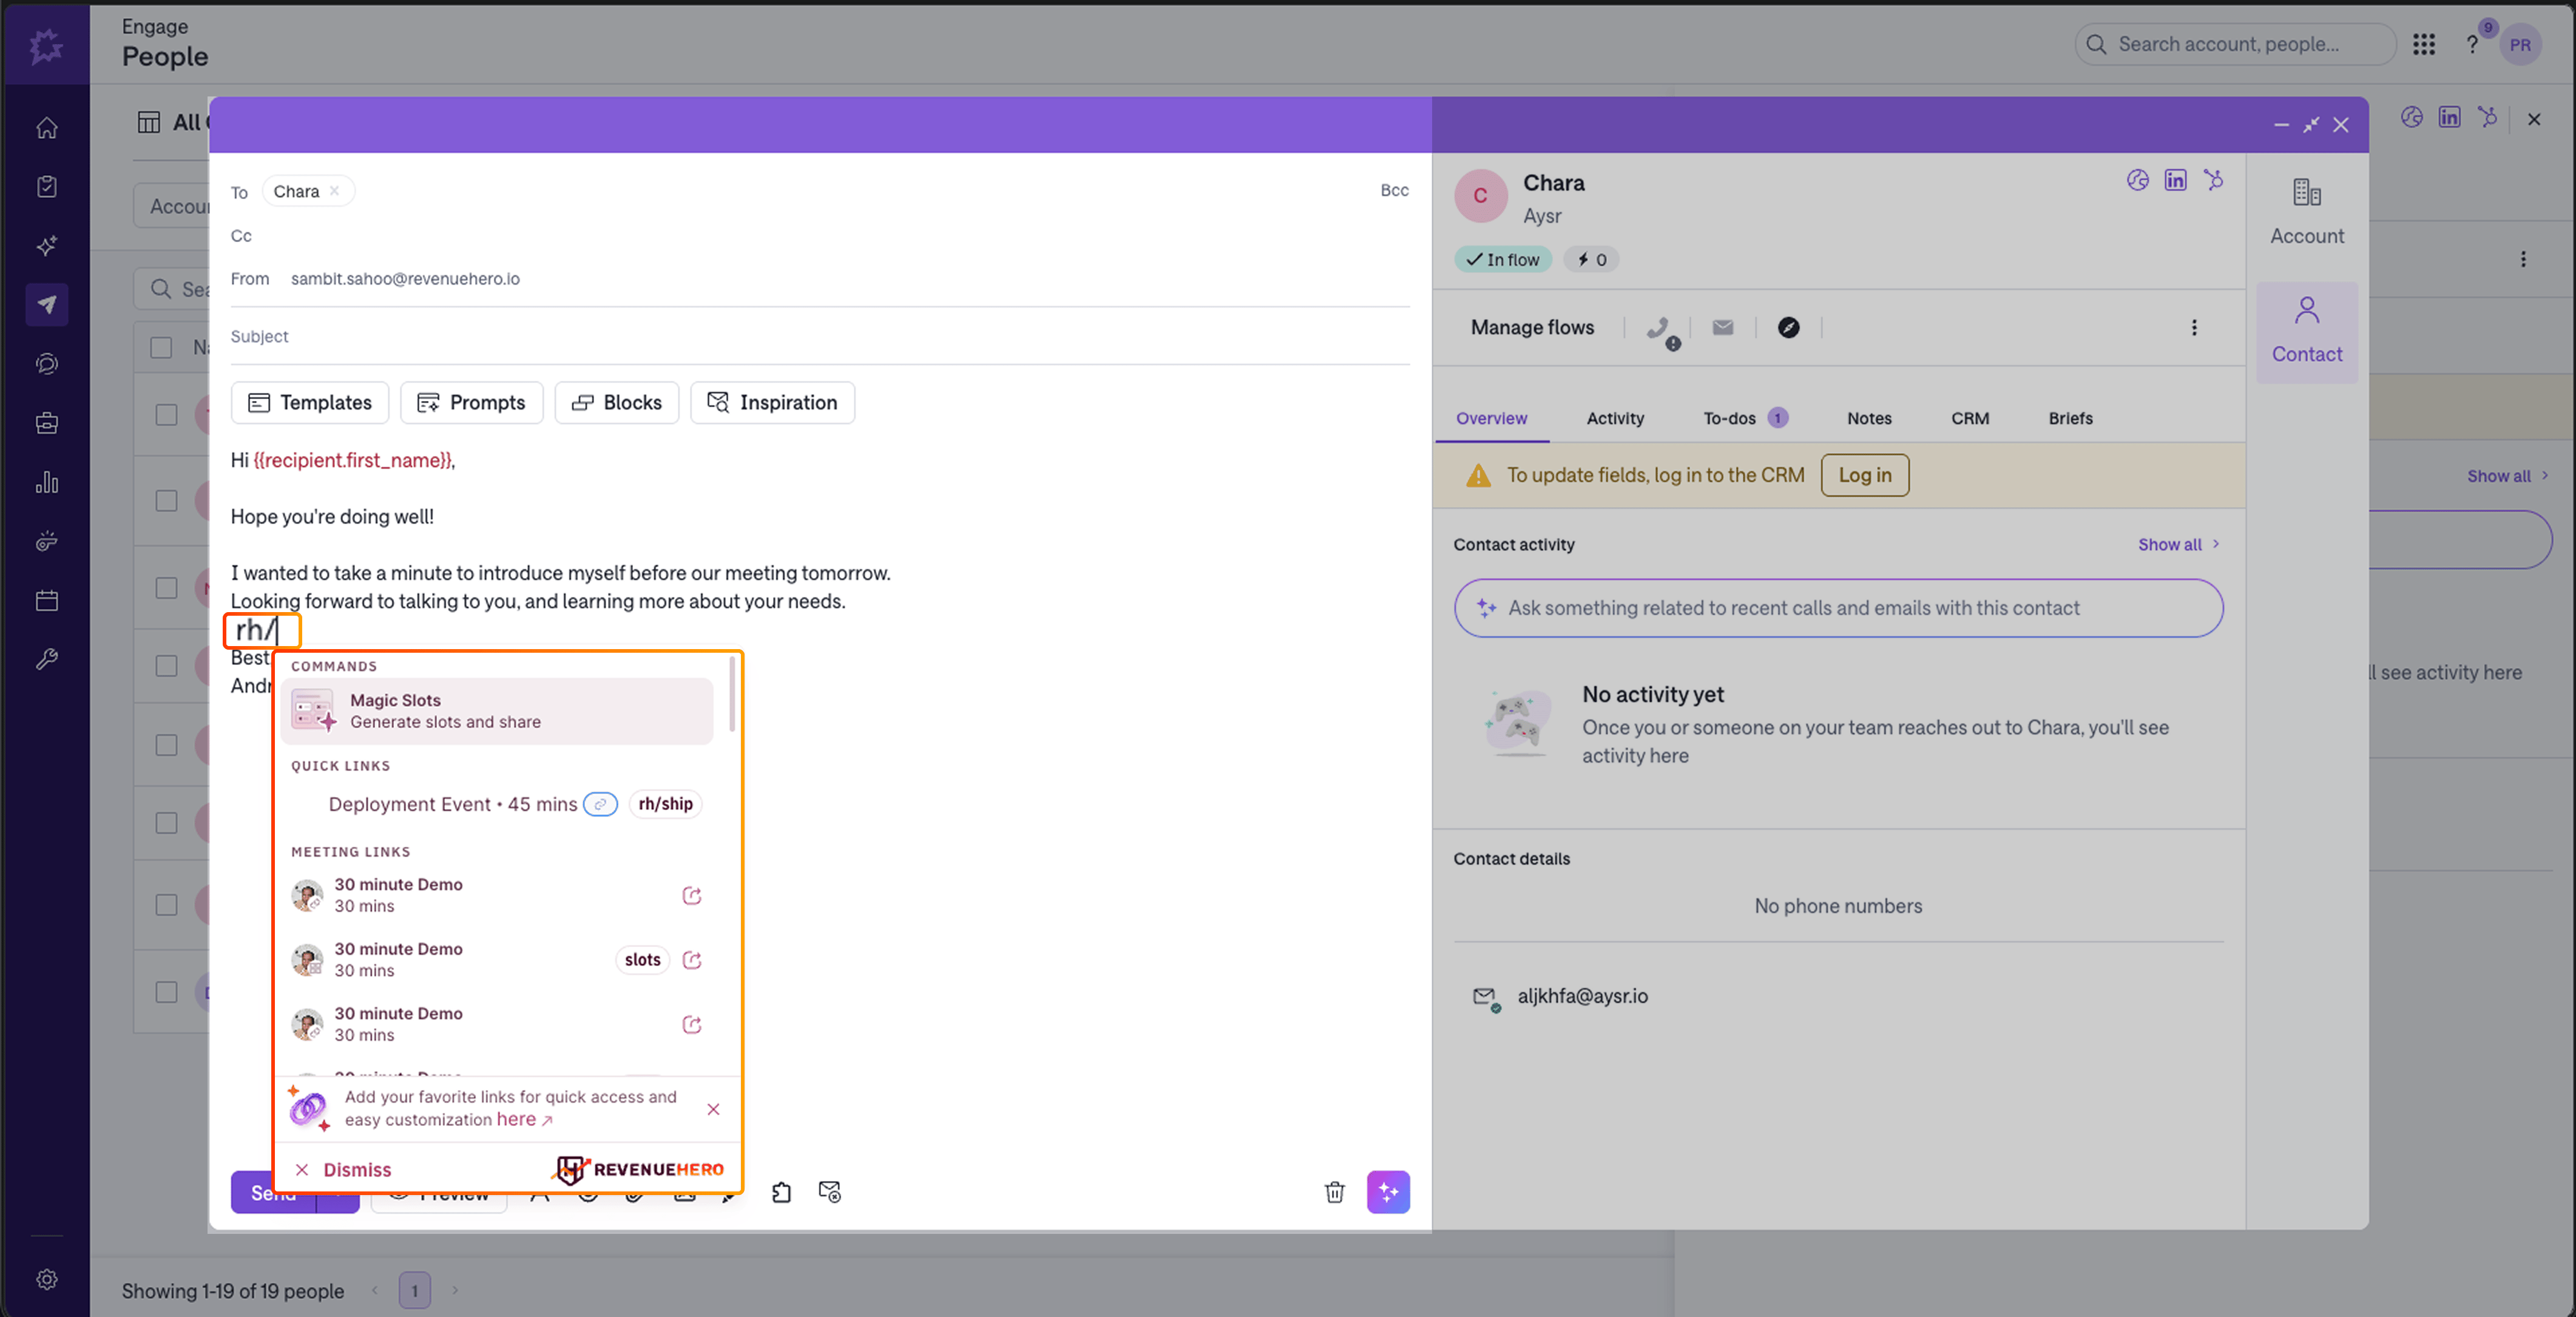Close the favorite links banner
This screenshot has height=1317, width=2576.
[x=713, y=1110]
